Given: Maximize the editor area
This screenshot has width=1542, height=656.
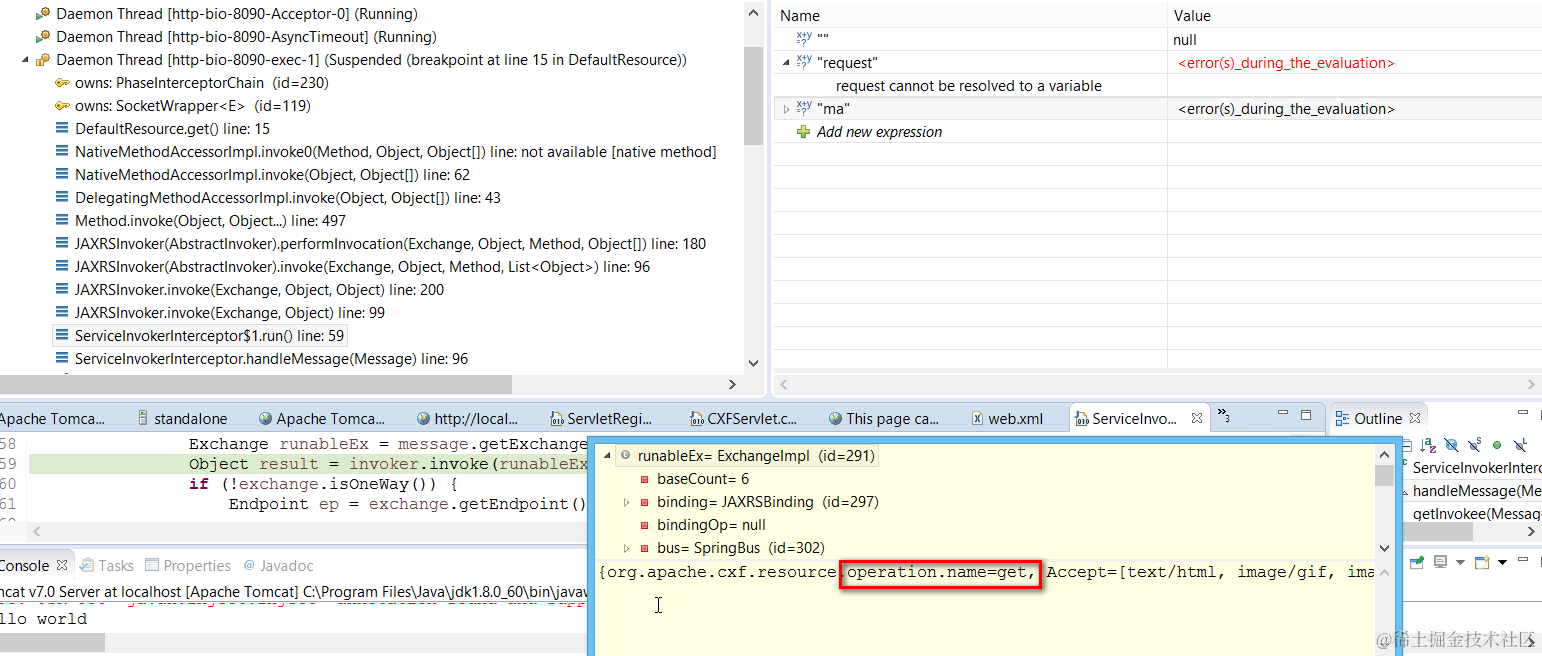Looking at the screenshot, I should [1306, 415].
